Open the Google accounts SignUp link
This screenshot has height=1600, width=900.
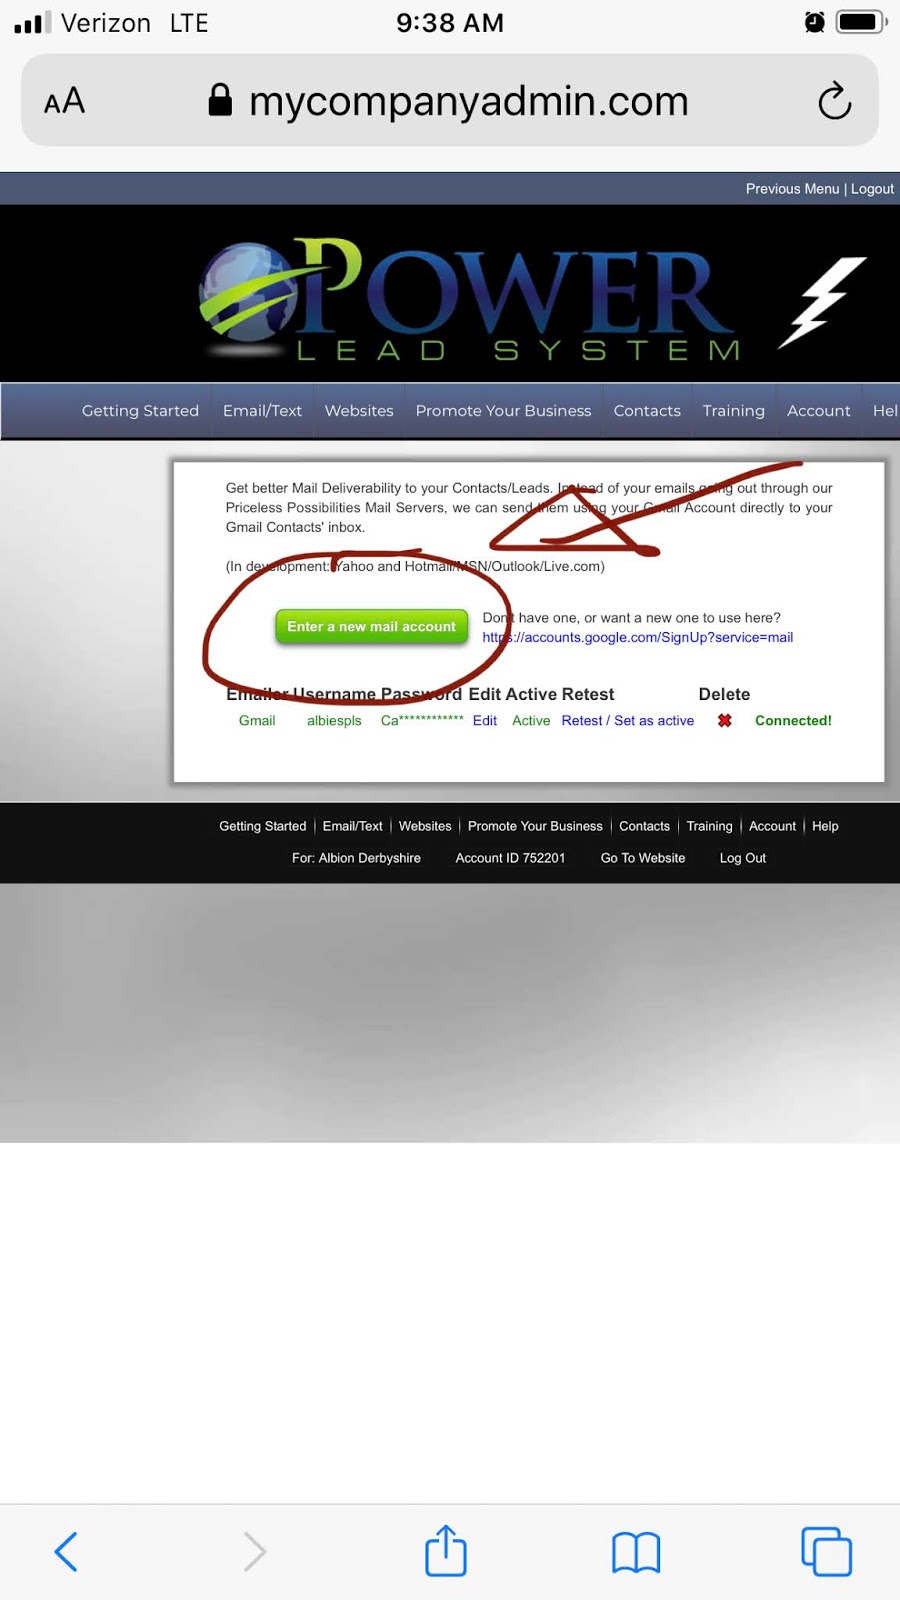click(x=637, y=637)
